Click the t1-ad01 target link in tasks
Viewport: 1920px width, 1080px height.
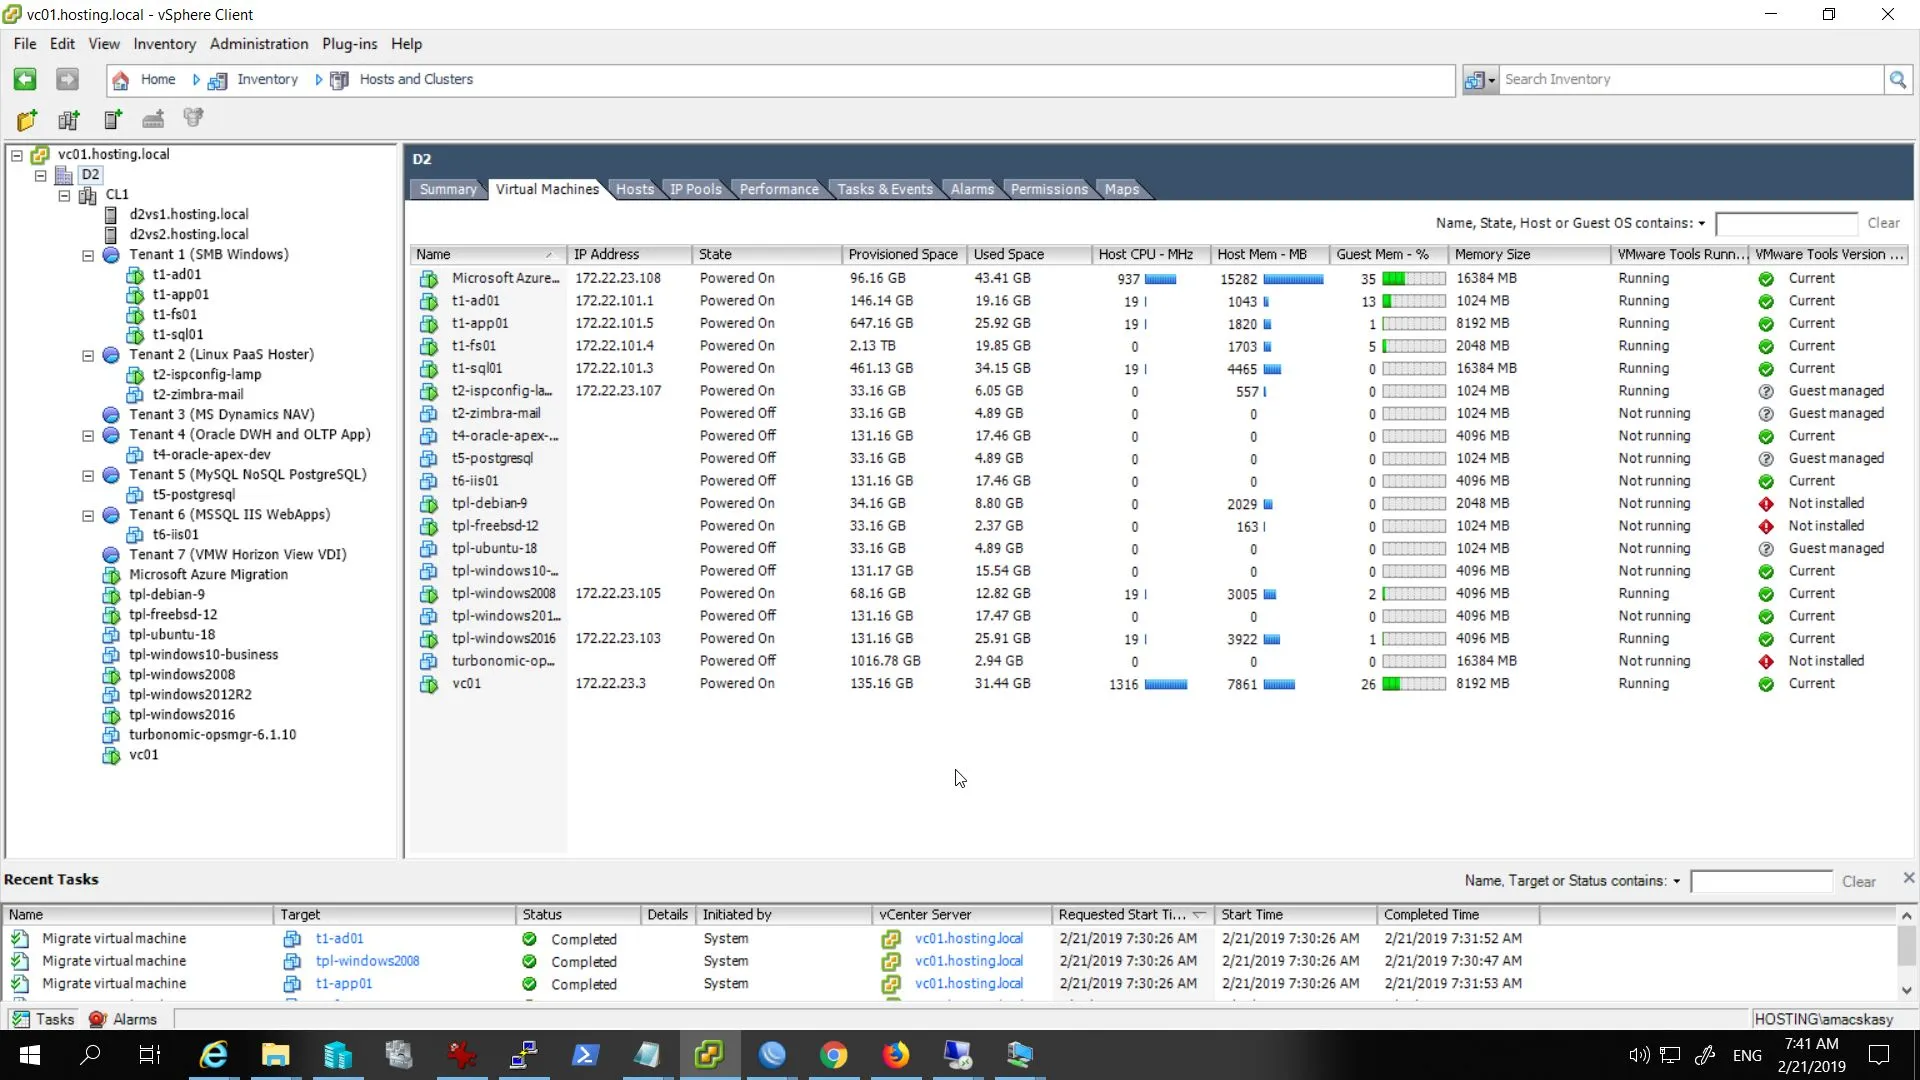pos(340,939)
